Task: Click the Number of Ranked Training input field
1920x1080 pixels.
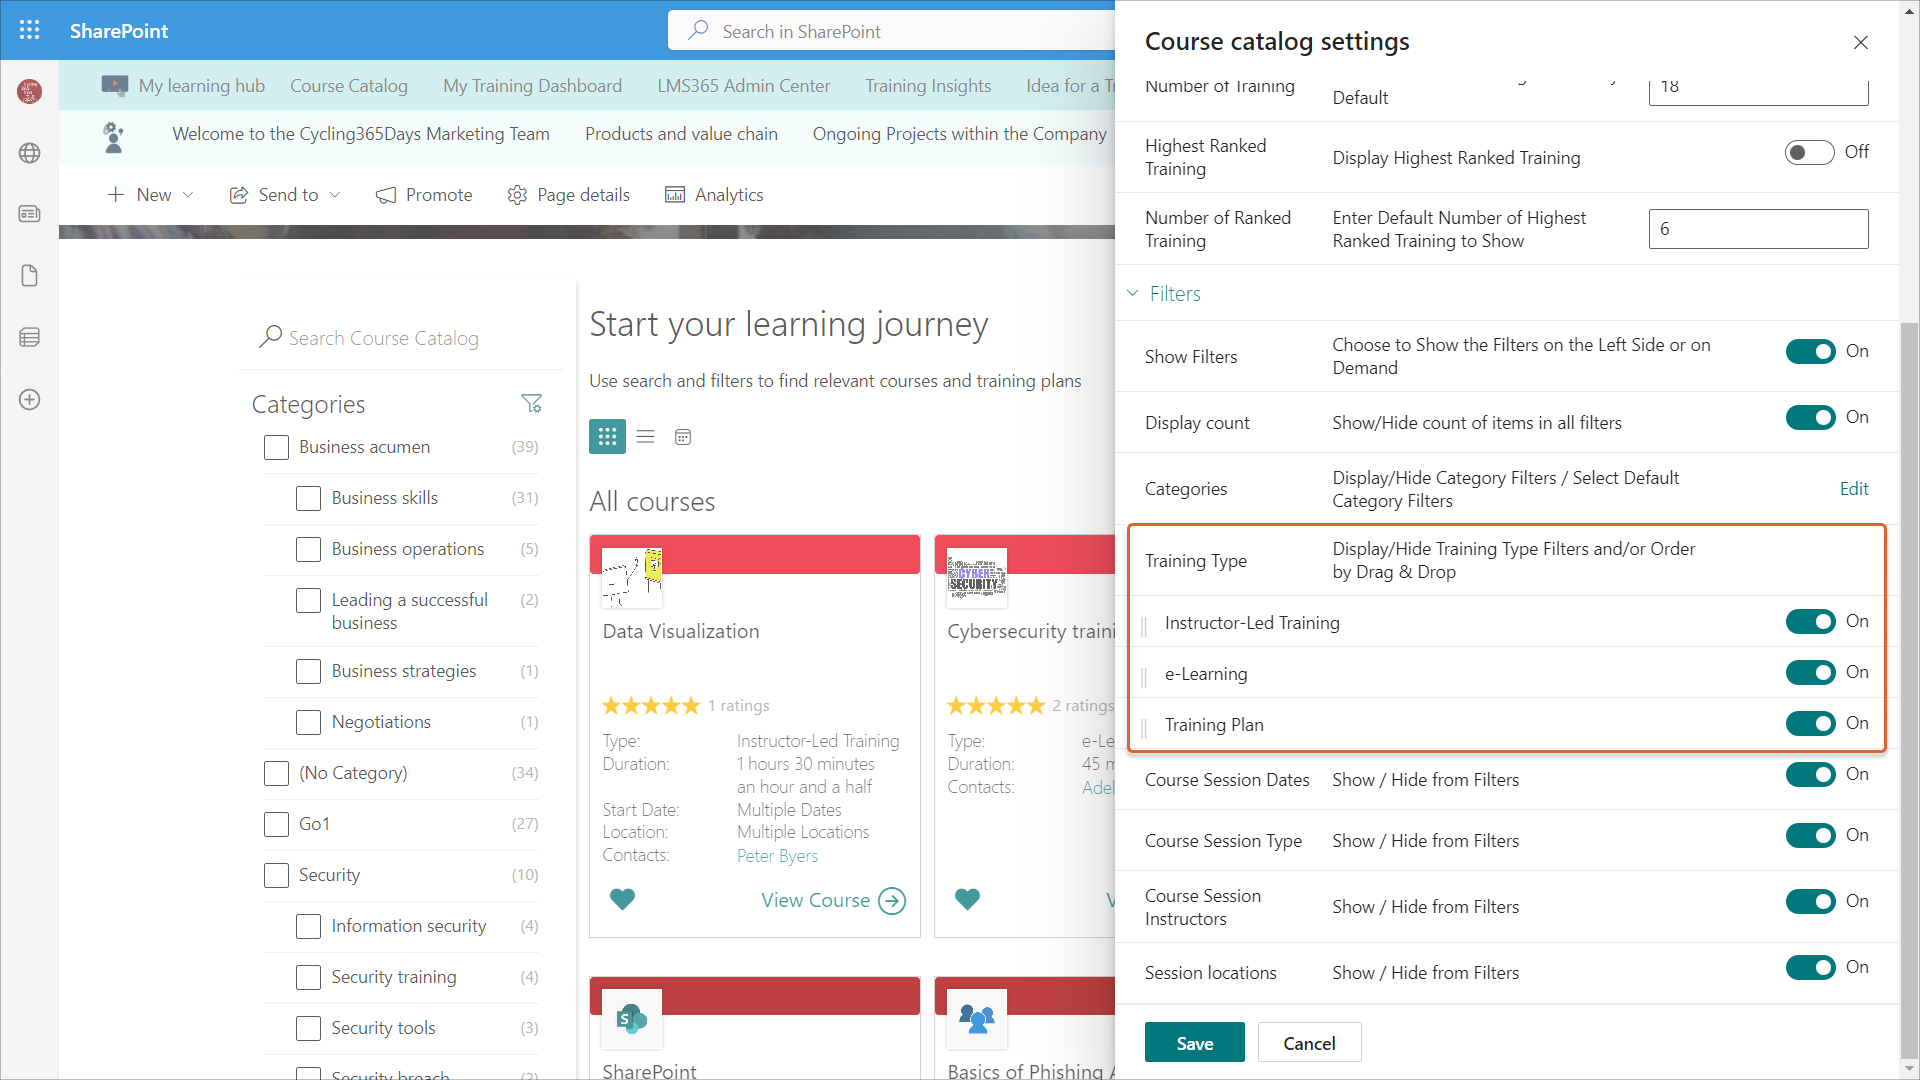Action: pos(1757,229)
